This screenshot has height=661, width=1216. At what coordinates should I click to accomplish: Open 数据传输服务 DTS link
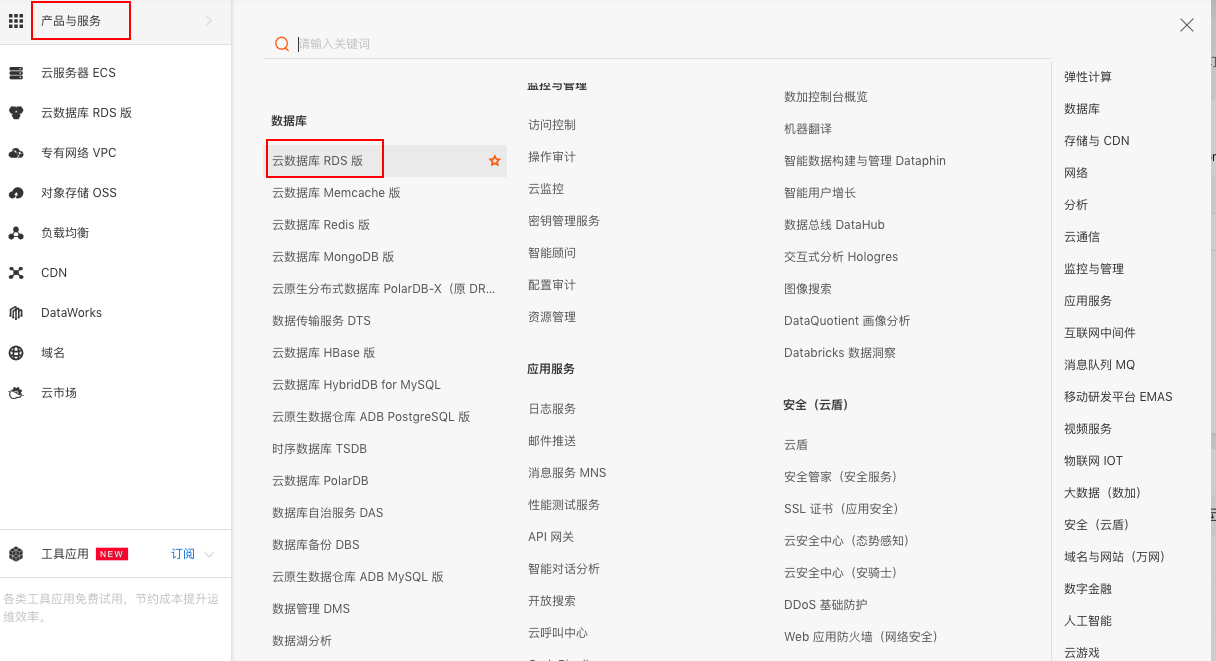pos(321,321)
